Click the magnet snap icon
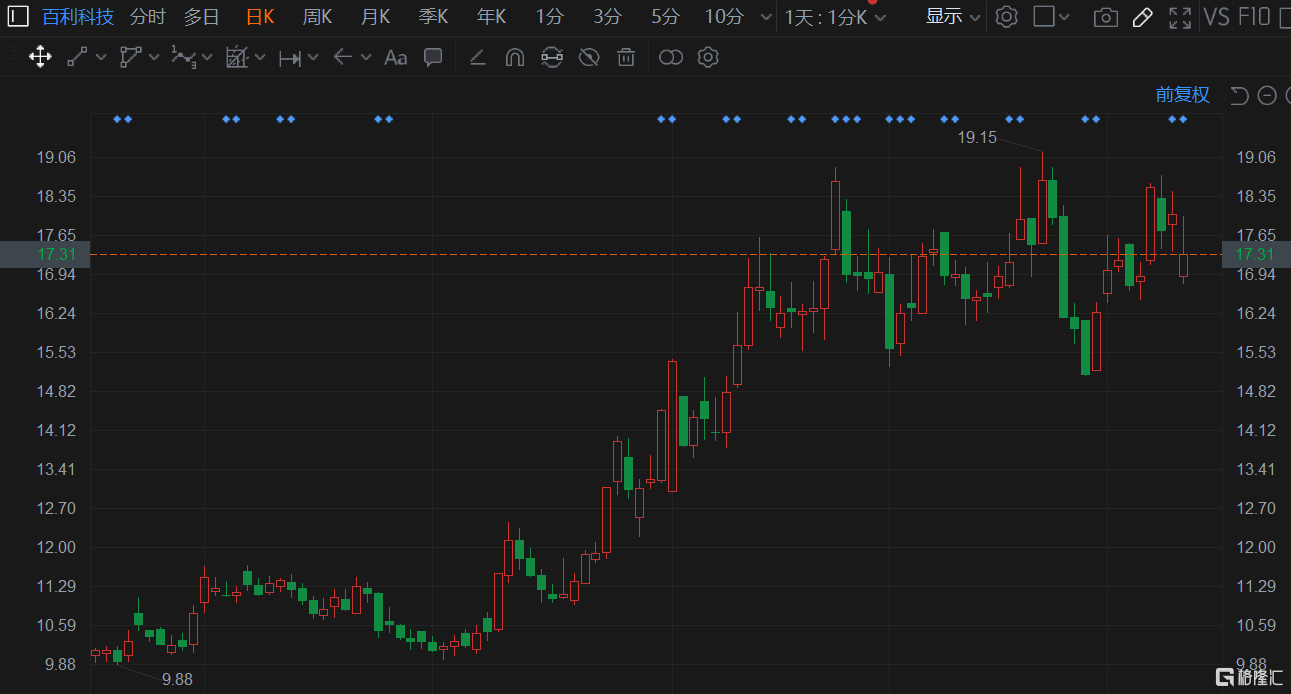The image size is (1291, 694). 514,58
